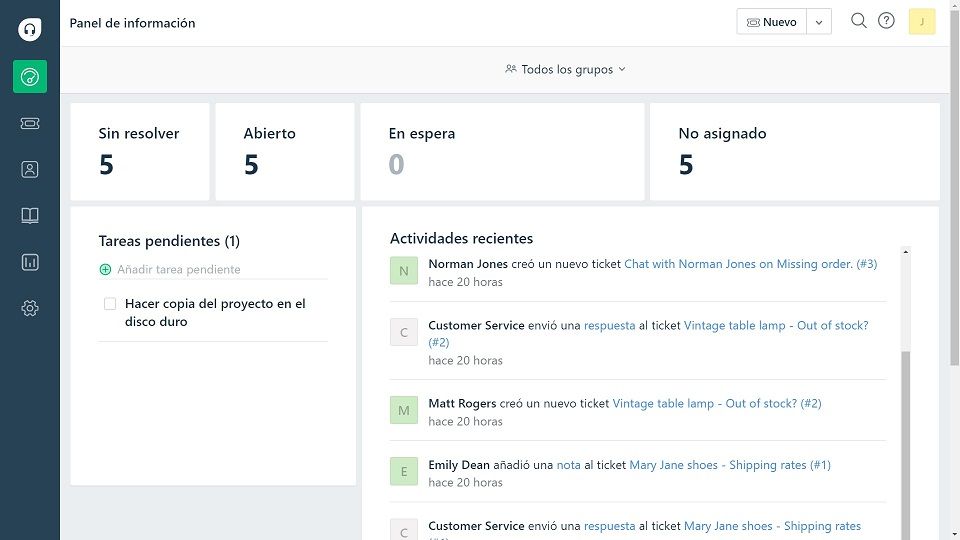Click the Panel de información title

132,23
